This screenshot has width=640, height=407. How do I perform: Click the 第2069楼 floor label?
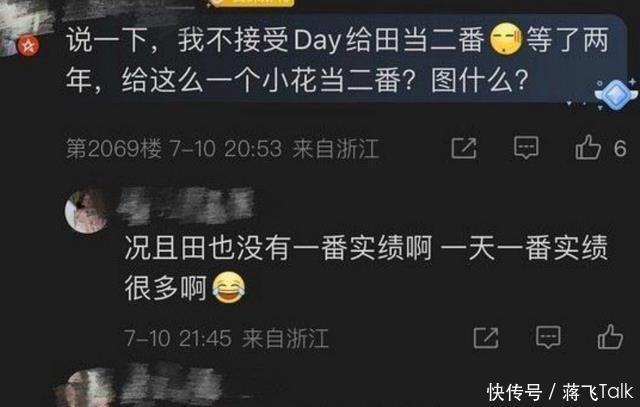coord(114,148)
